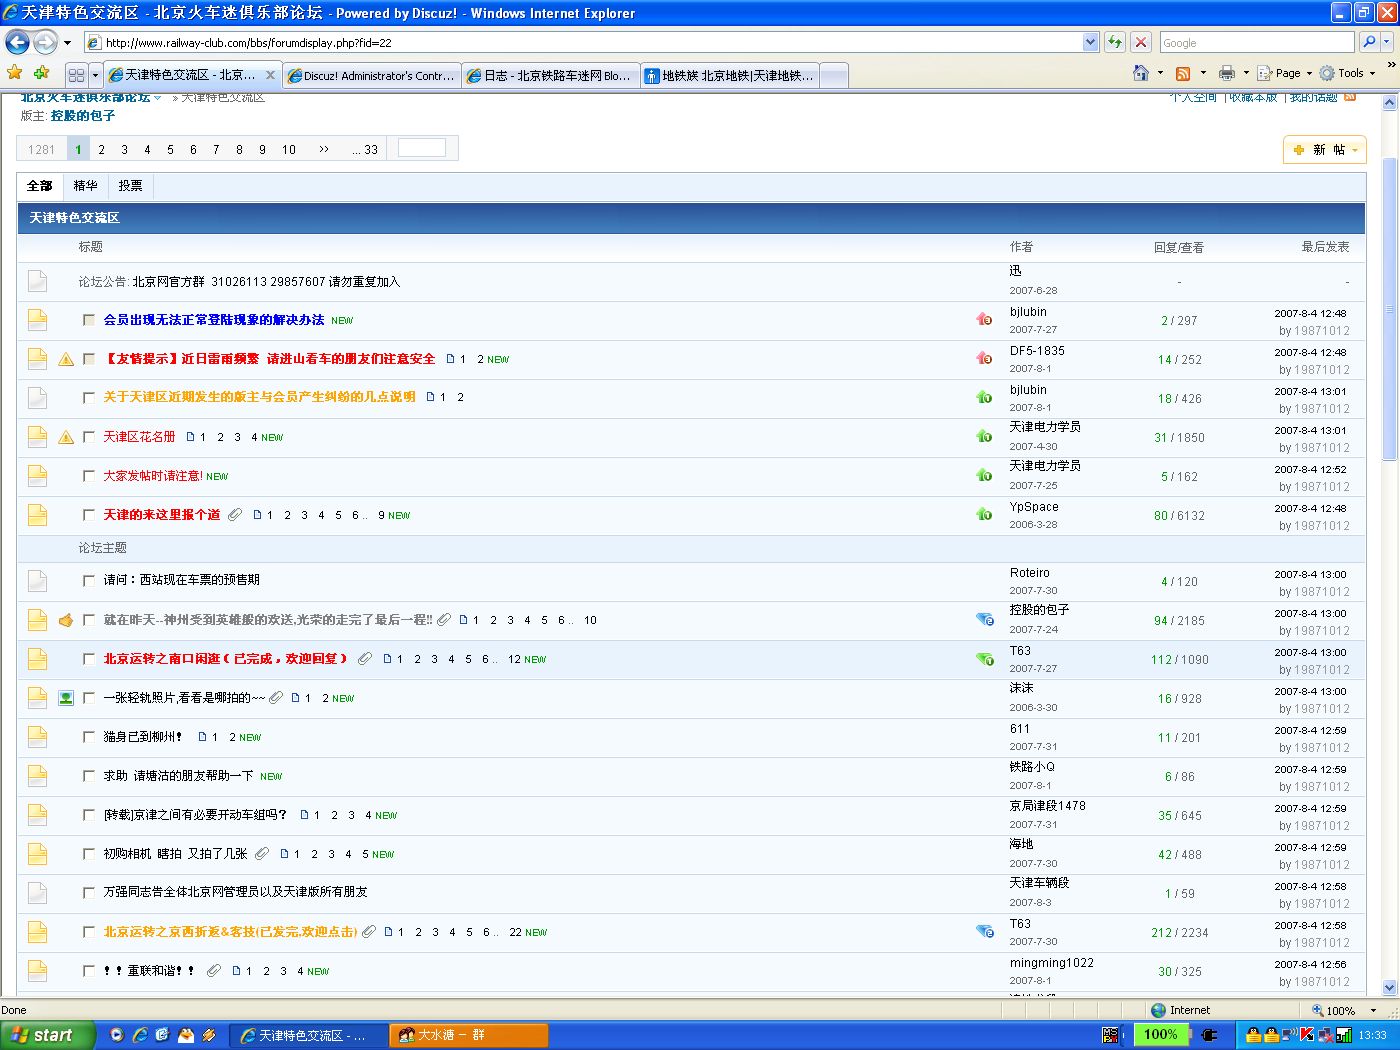The width and height of the screenshot is (1400, 1050).
Task: Open the address bar dropdown arrow
Action: click(1090, 42)
